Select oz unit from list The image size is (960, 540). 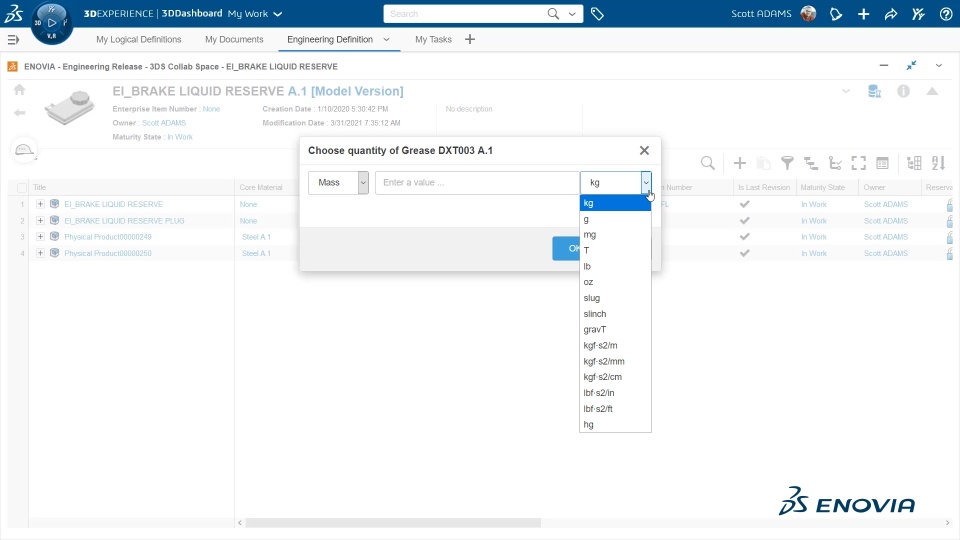tap(615, 282)
